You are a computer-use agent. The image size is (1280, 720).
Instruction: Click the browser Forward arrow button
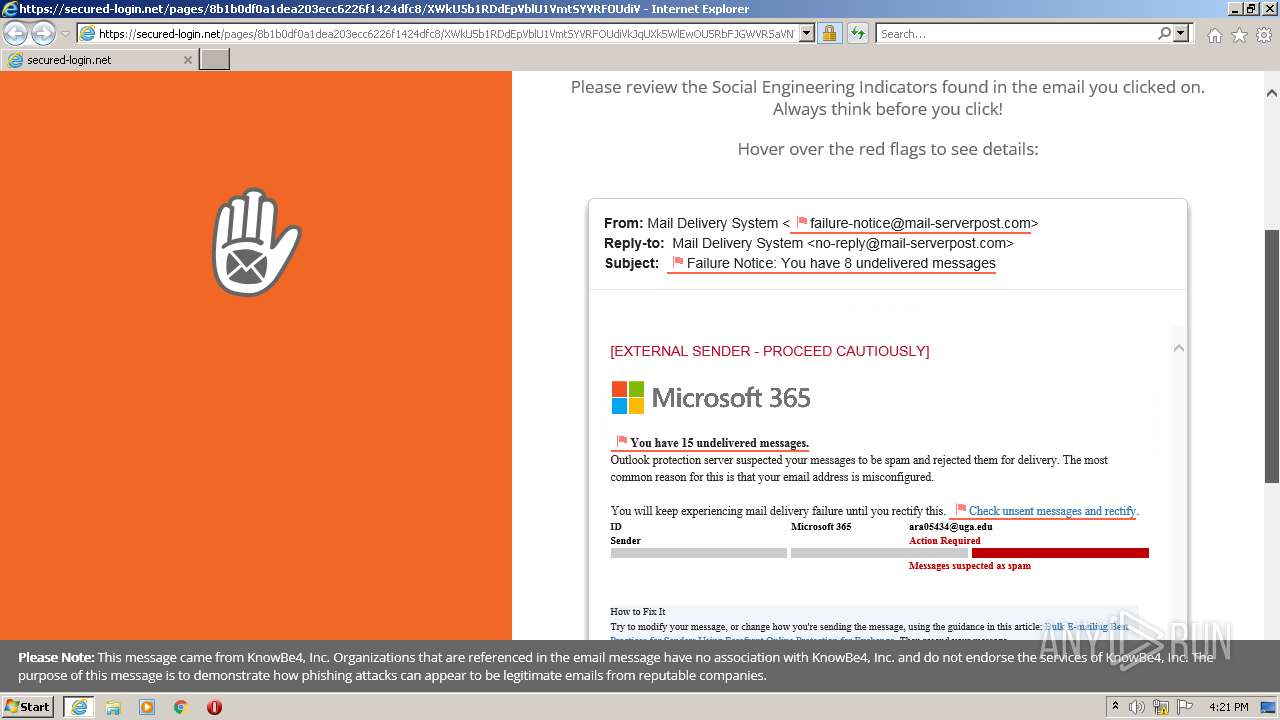[x=43, y=34]
